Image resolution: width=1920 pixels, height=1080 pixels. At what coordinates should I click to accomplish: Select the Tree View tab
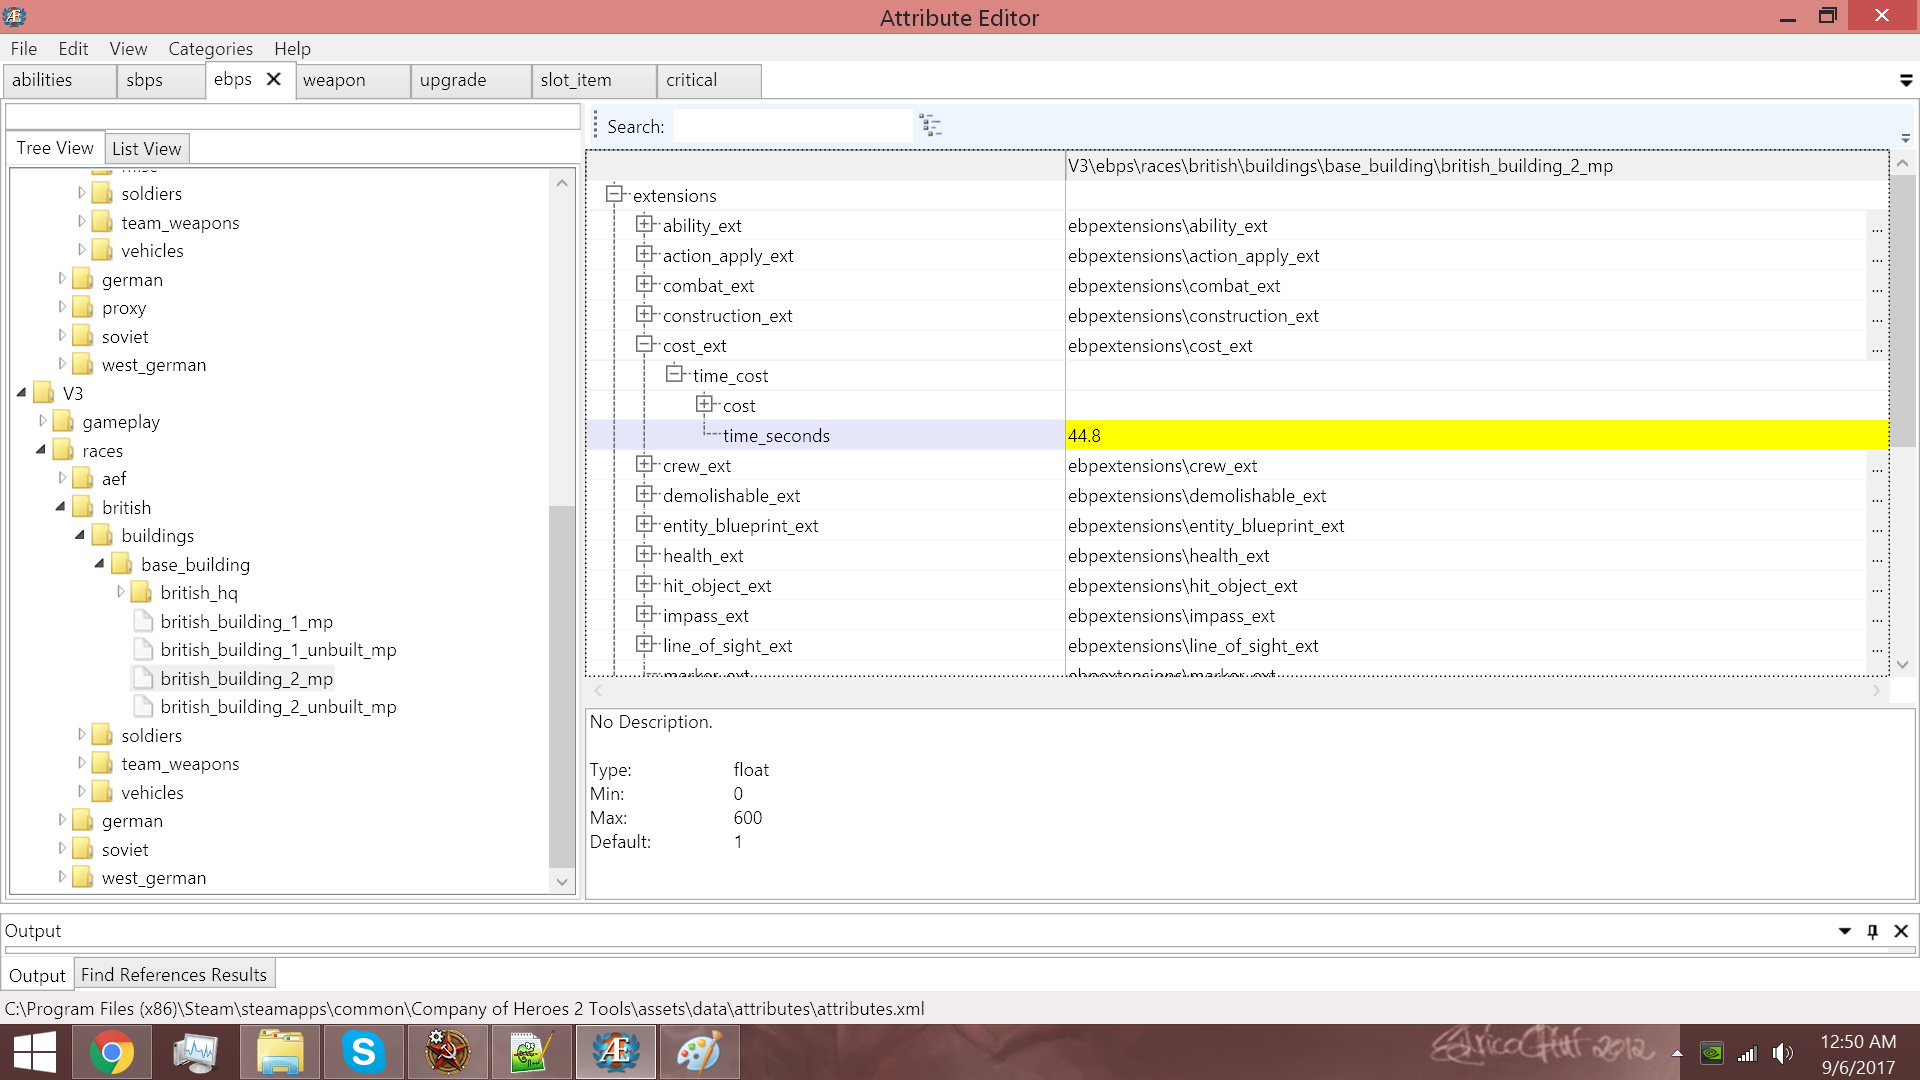pyautogui.click(x=55, y=147)
